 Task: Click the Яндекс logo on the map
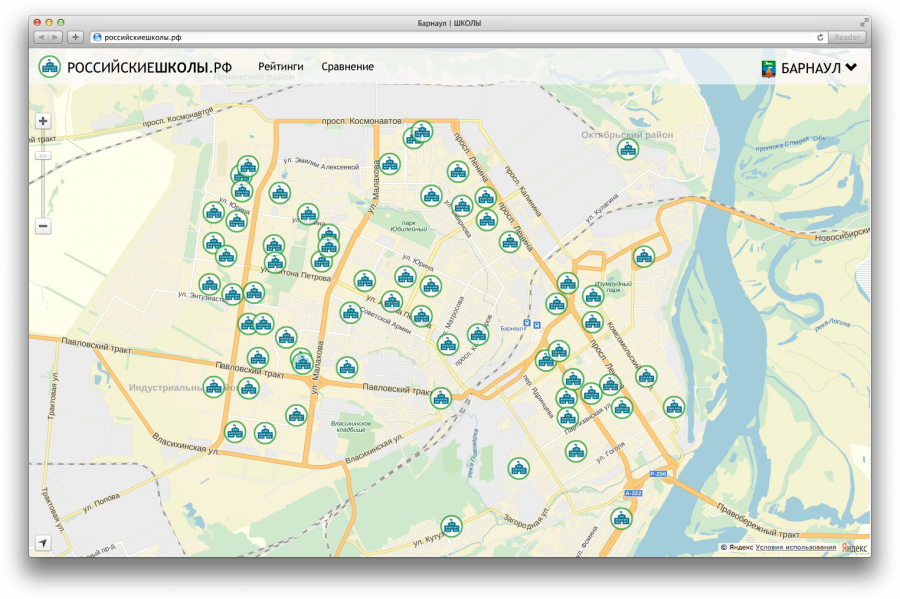(853, 547)
